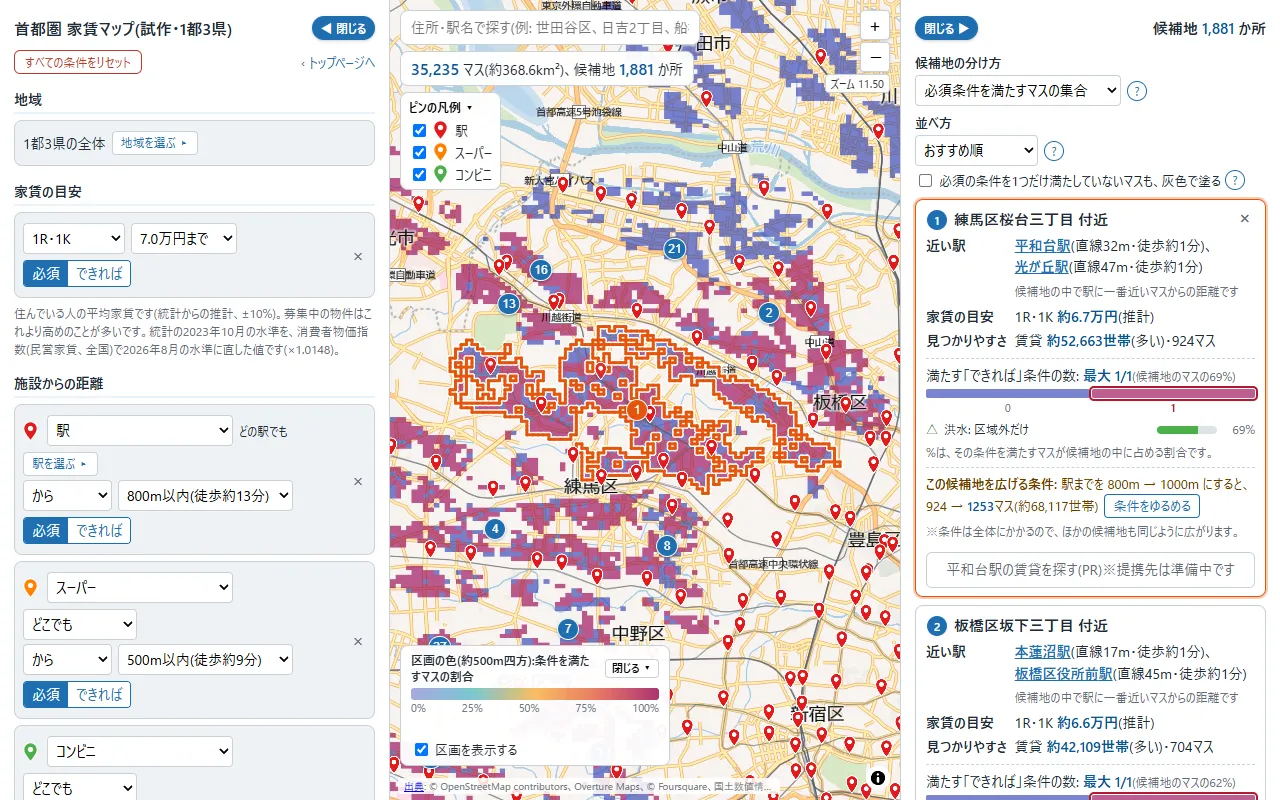Close the 練馬区桜台三丁目 card with X
This screenshot has width=1280, height=800.
pos(1245,218)
